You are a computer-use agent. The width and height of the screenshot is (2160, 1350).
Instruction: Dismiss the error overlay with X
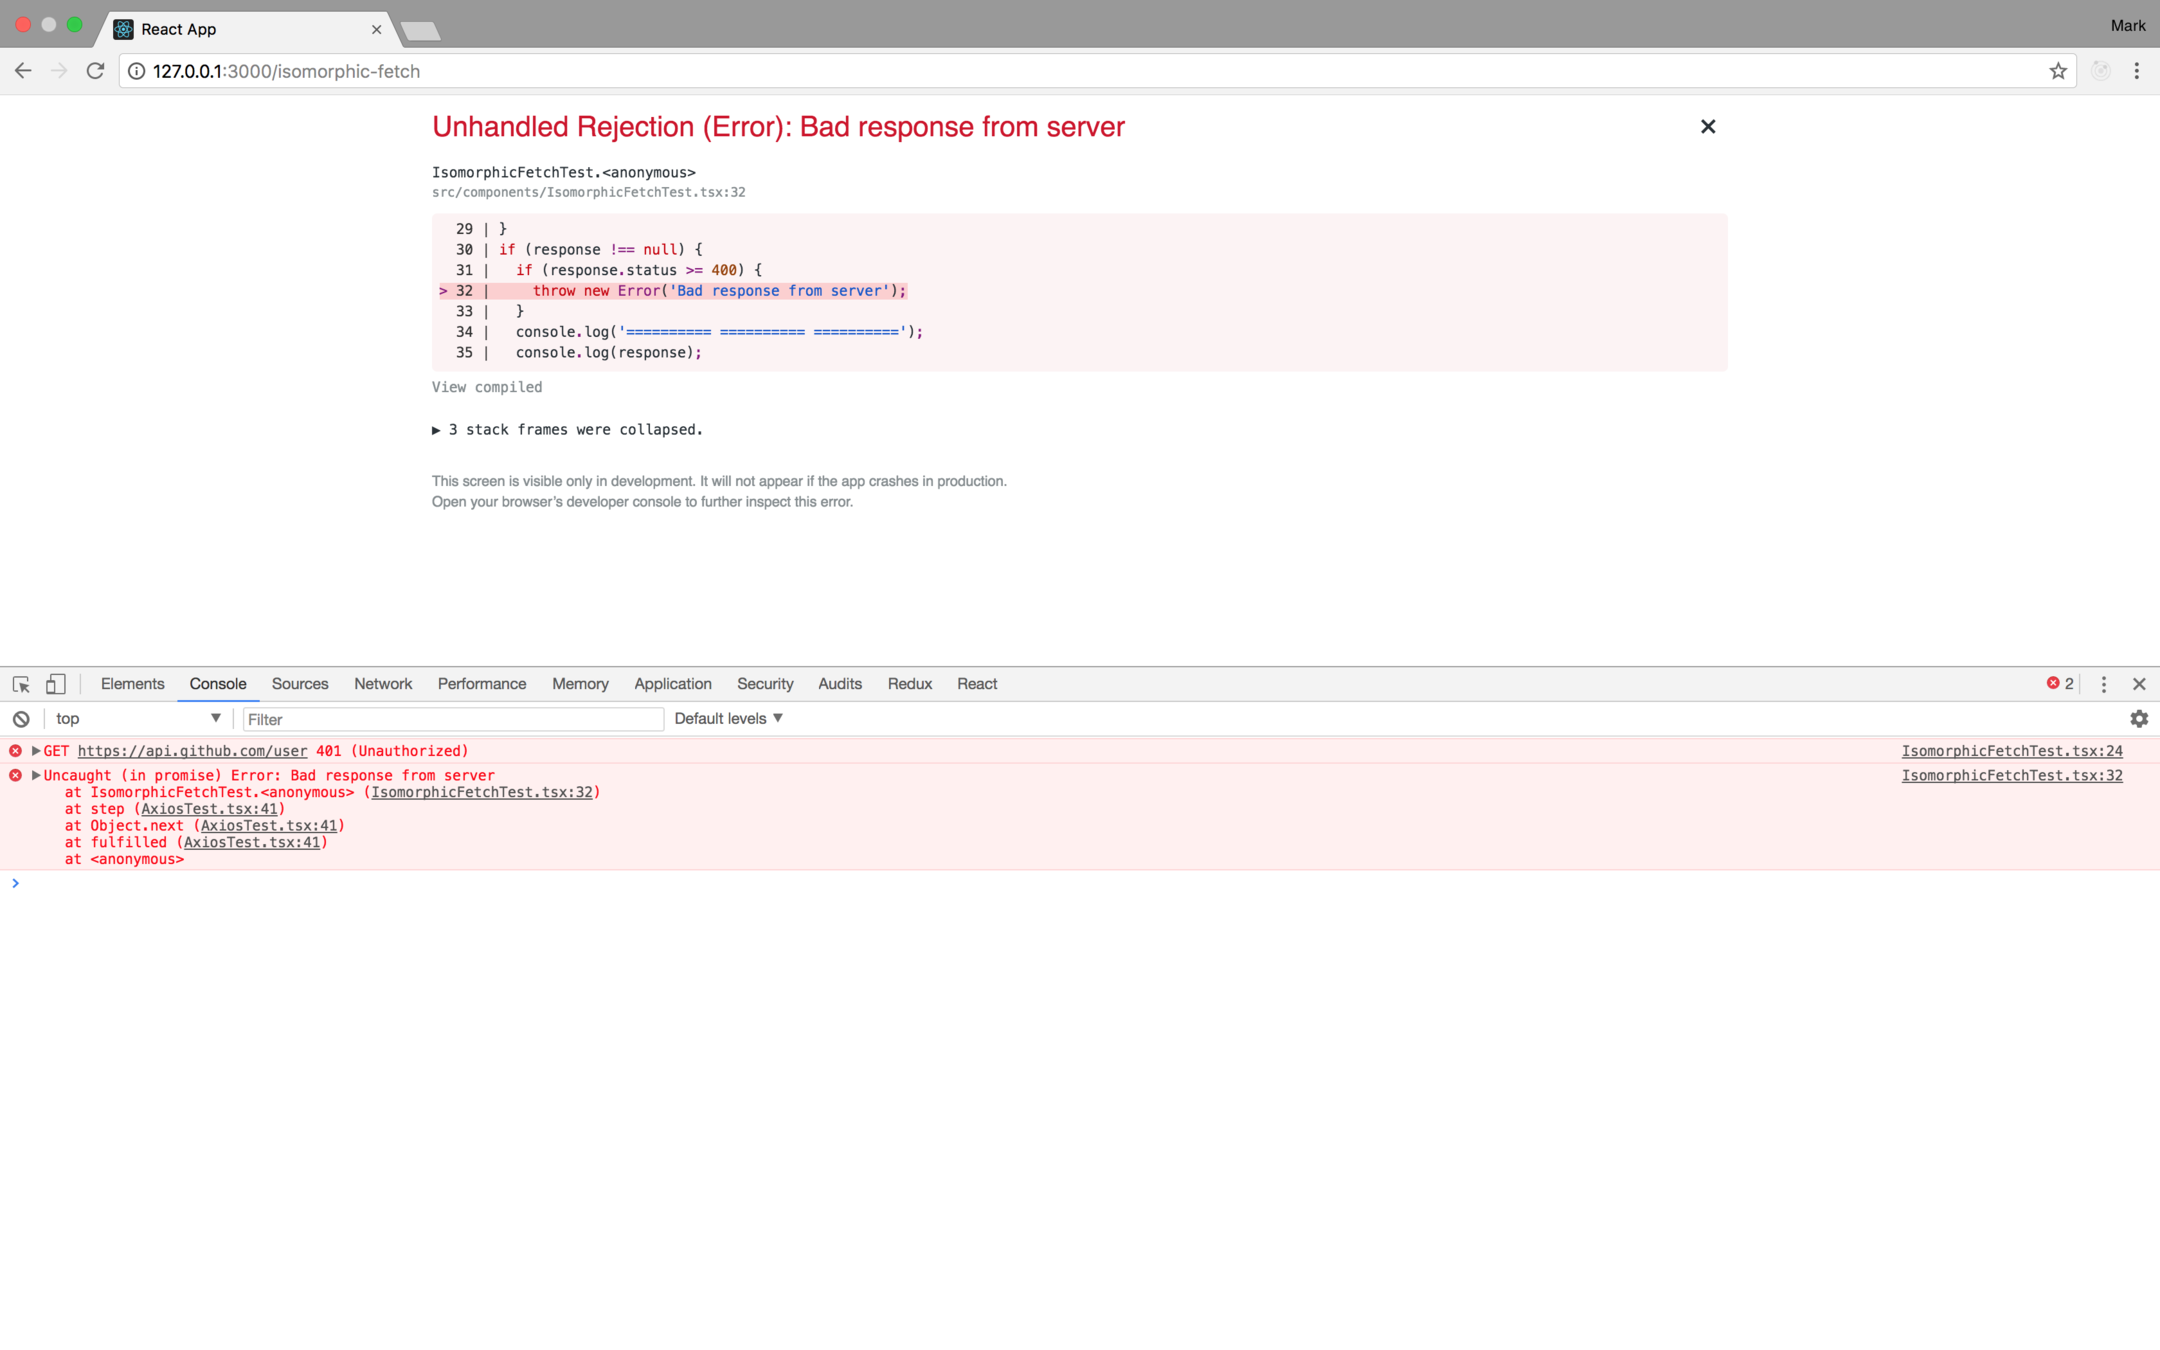[x=1707, y=127]
